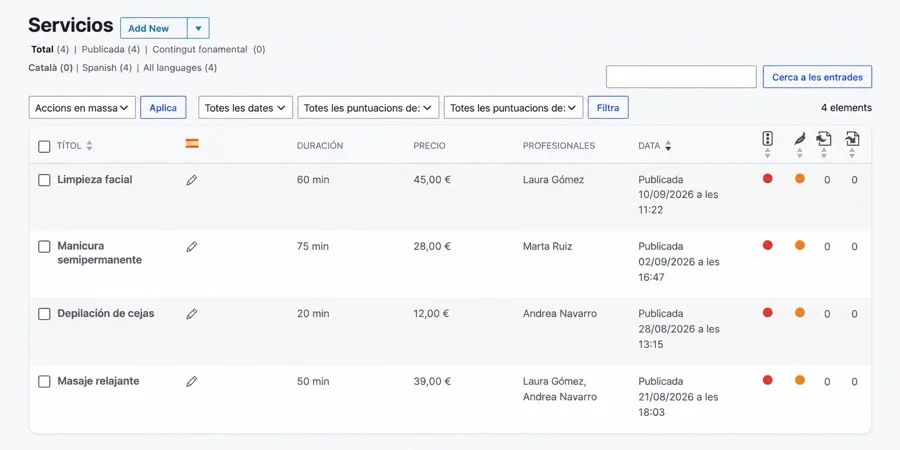
Task: Click orange readability dot for Limpieza facial
Action: click(800, 179)
